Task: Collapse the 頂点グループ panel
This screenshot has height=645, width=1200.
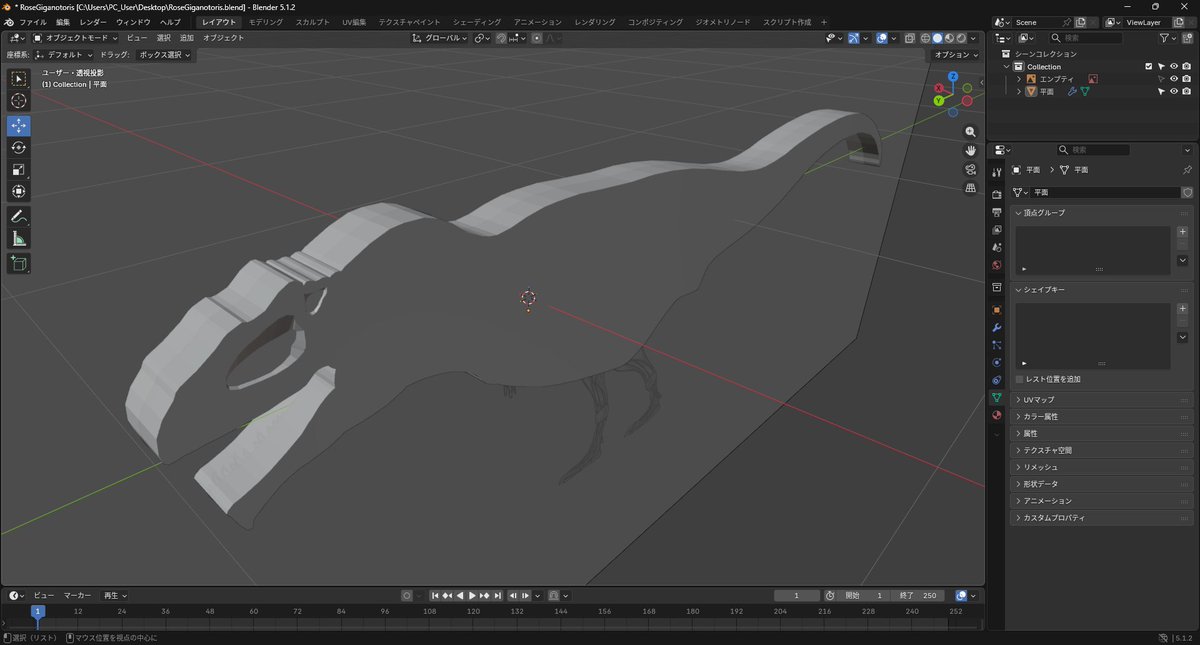Action: (x=1102, y=213)
